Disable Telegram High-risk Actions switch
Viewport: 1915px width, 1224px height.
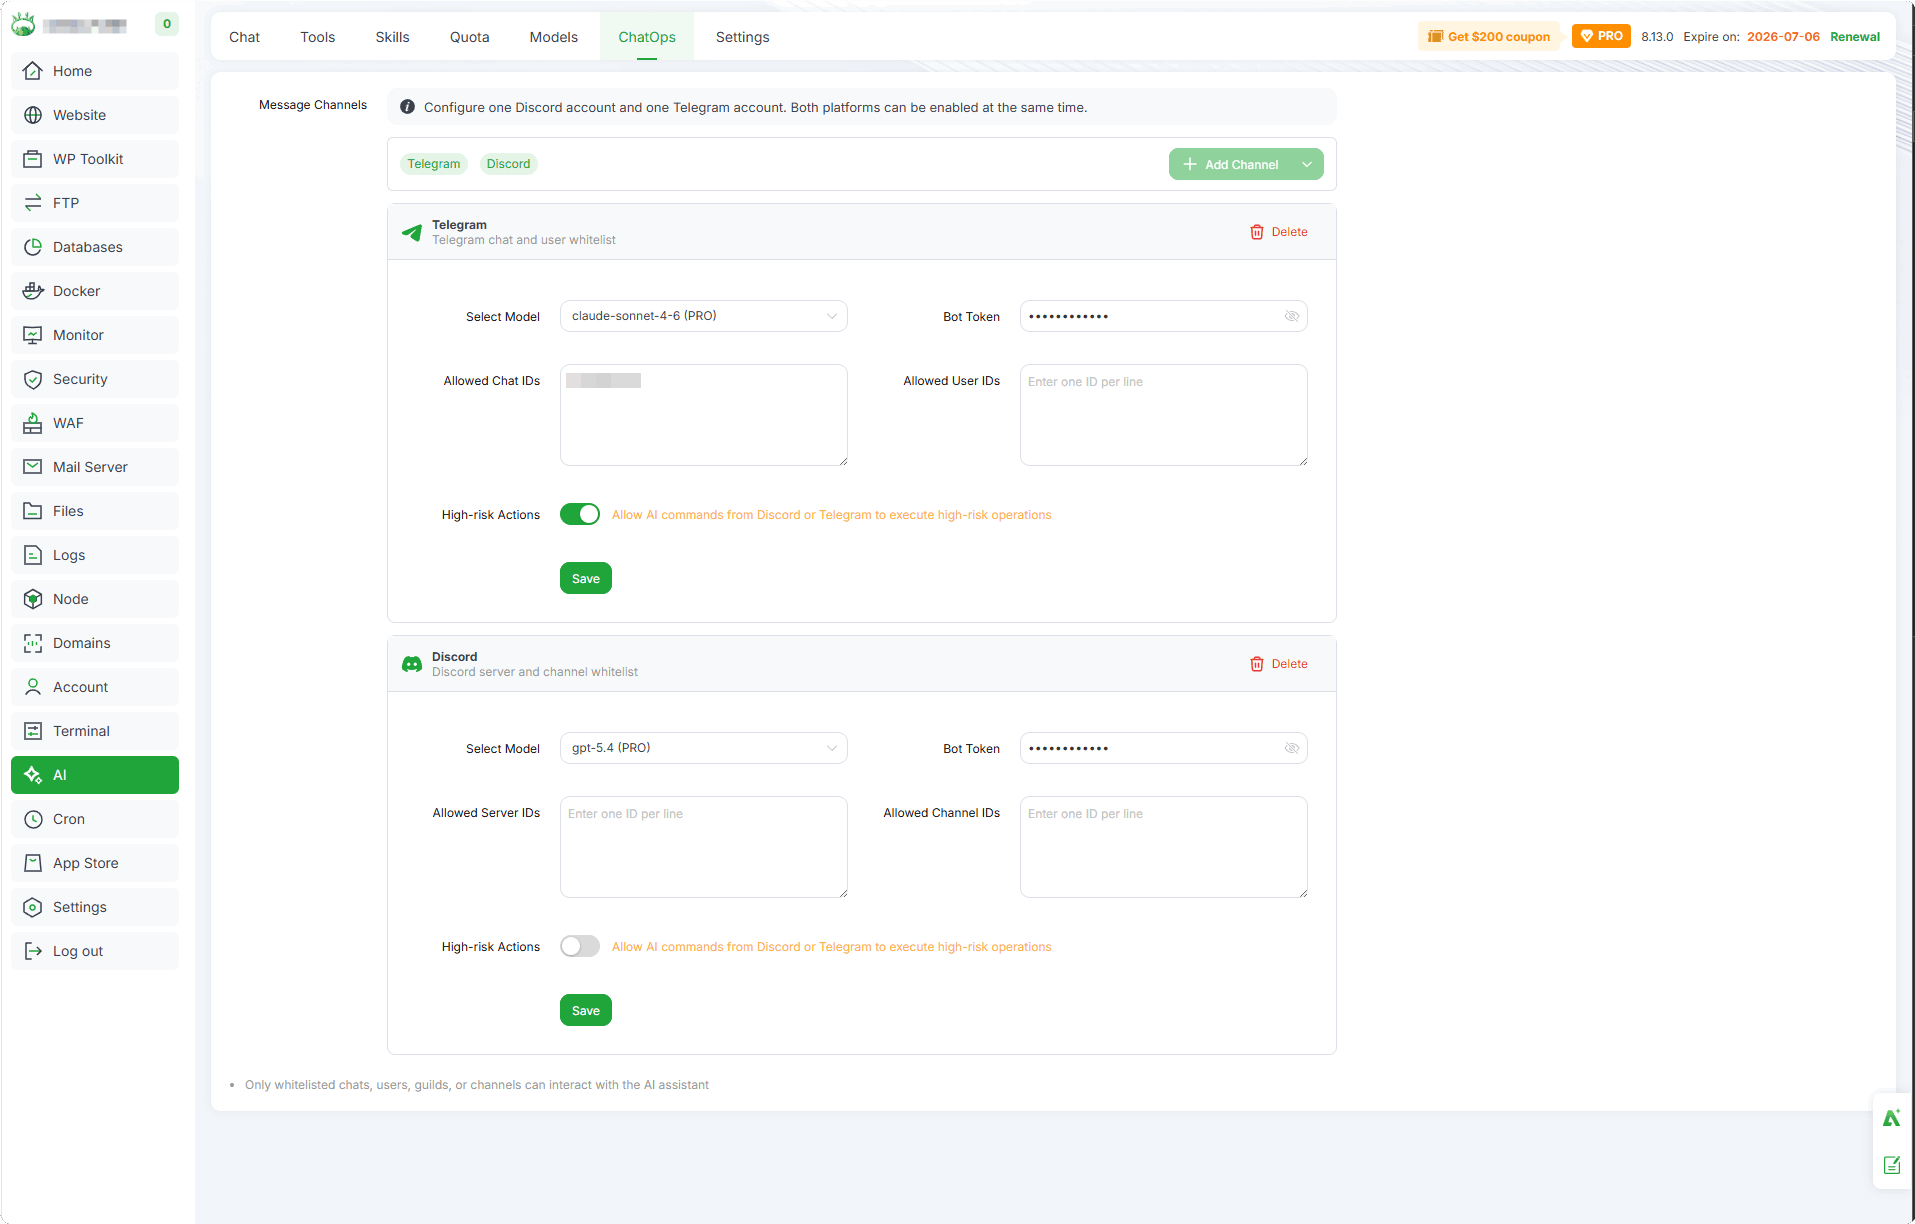point(580,514)
